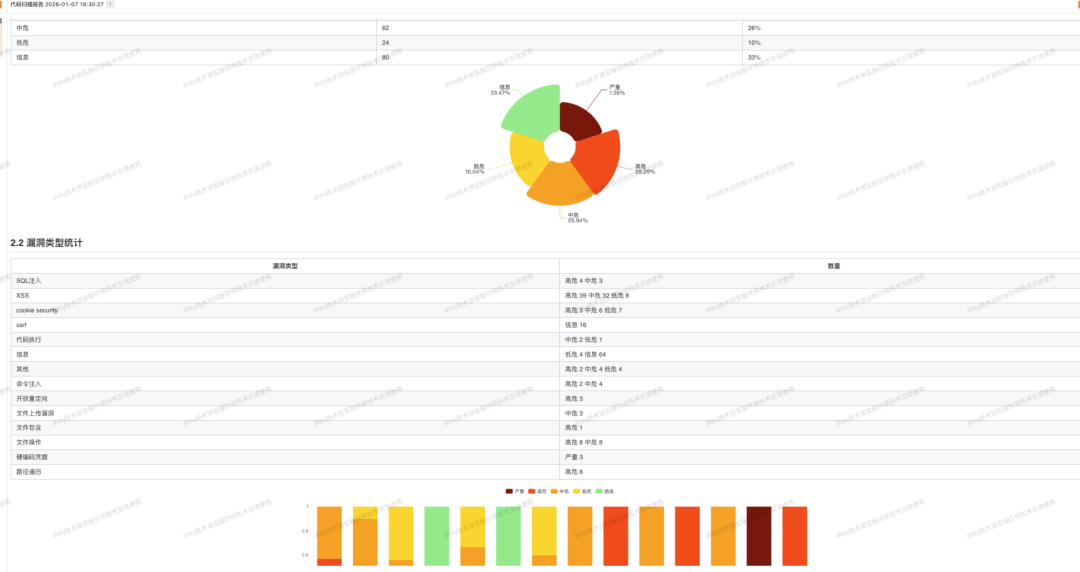Click the count 80 in the top table
The width and height of the screenshot is (1080, 572).
point(559,57)
